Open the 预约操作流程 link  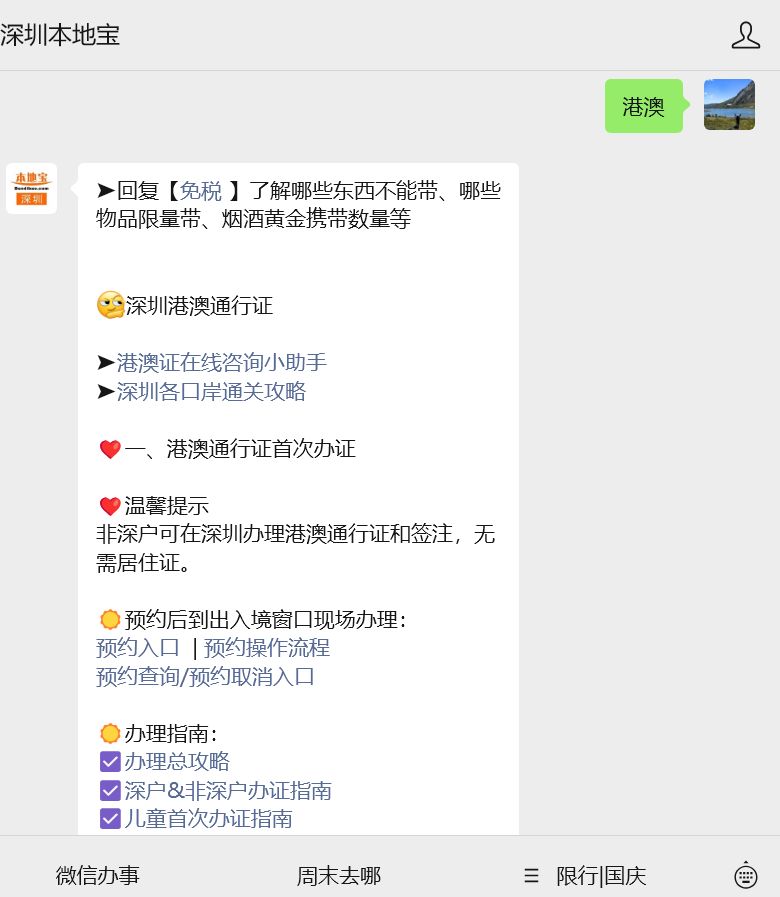267,648
